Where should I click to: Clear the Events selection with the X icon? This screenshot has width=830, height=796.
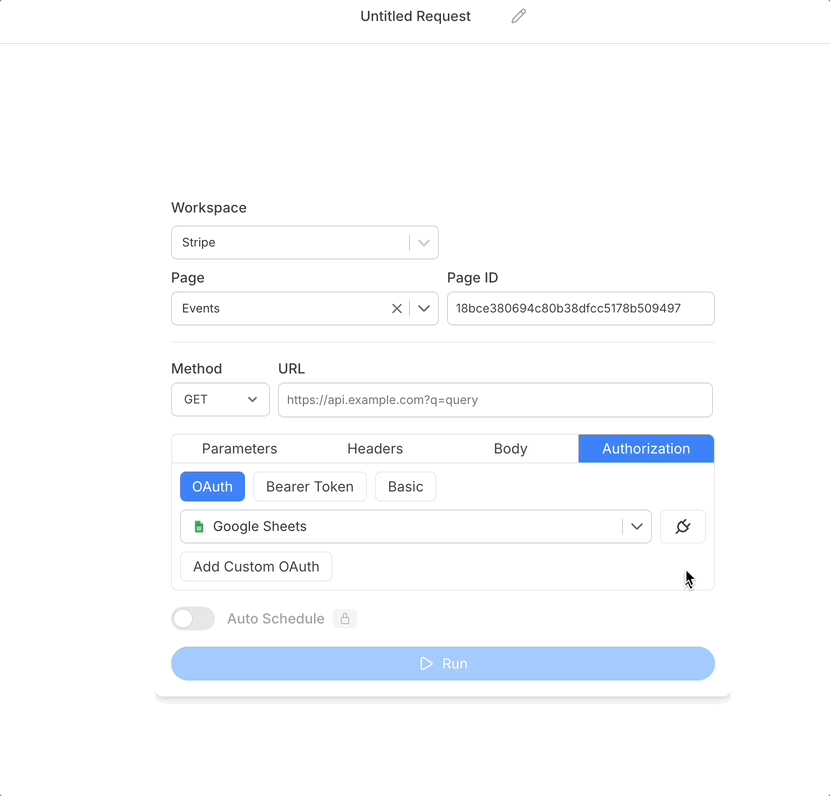click(x=397, y=308)
